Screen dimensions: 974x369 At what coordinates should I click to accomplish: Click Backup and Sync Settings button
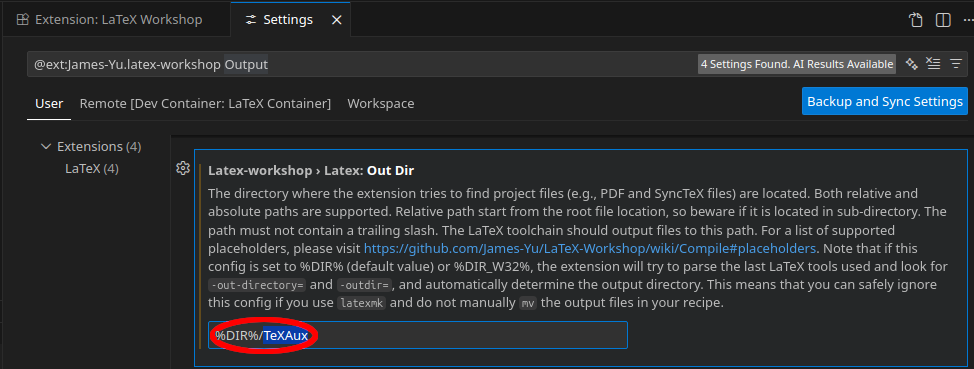point(885,101)
